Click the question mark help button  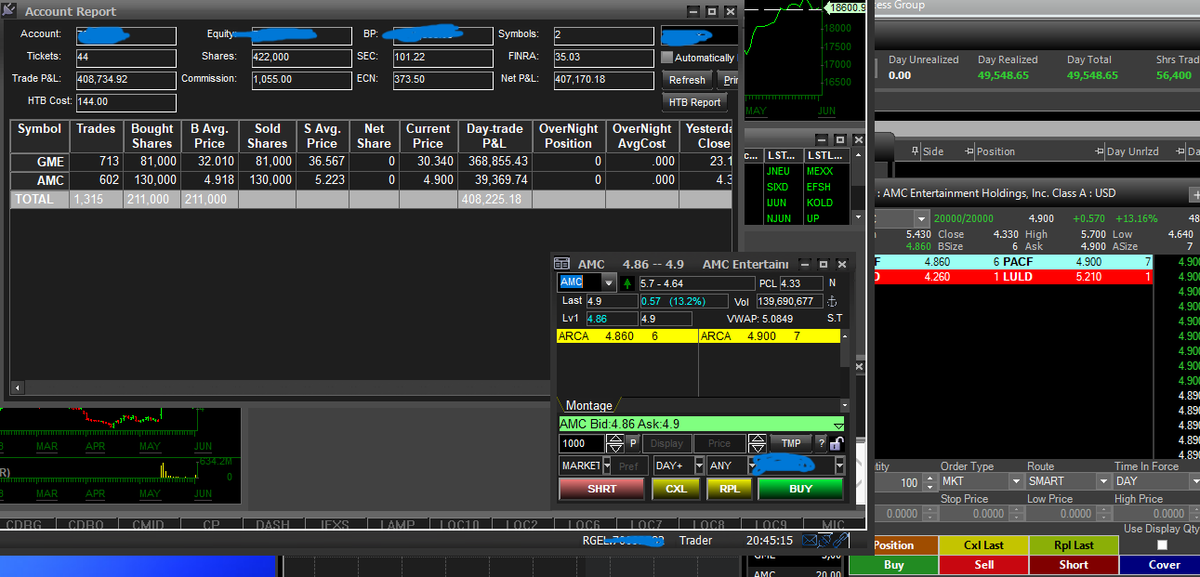821,444
